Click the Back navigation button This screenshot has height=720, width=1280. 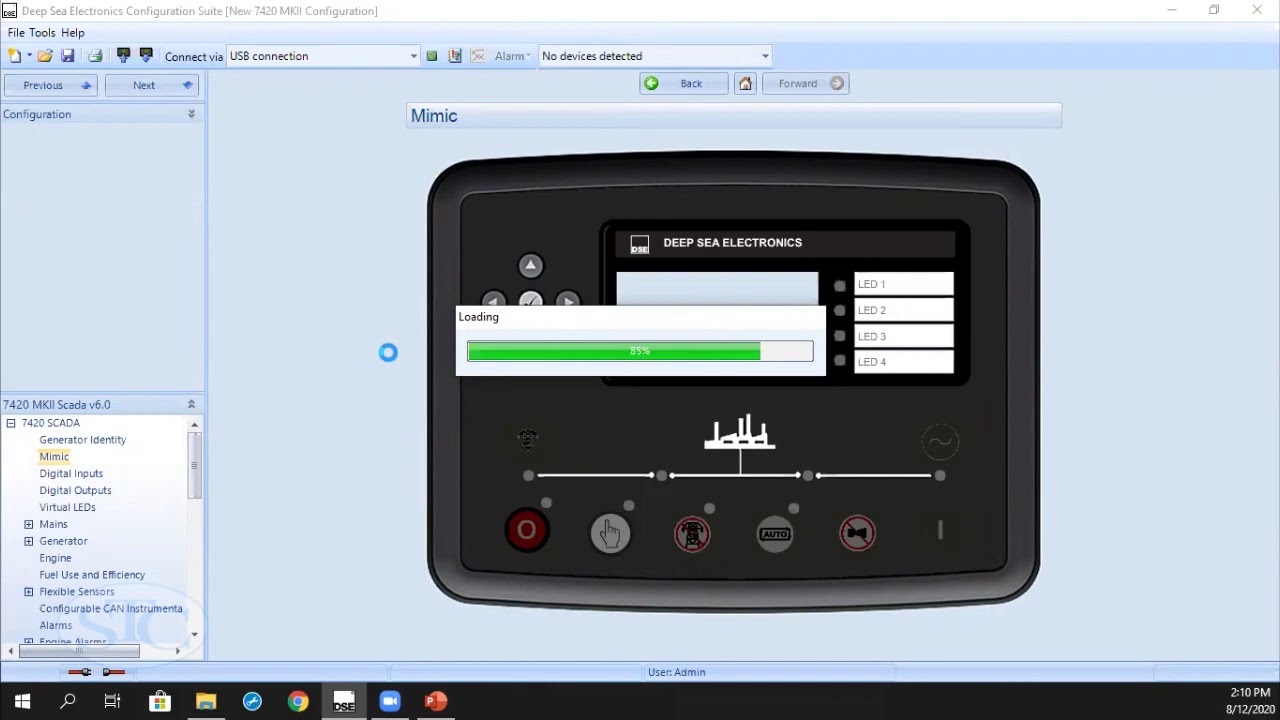684,84
